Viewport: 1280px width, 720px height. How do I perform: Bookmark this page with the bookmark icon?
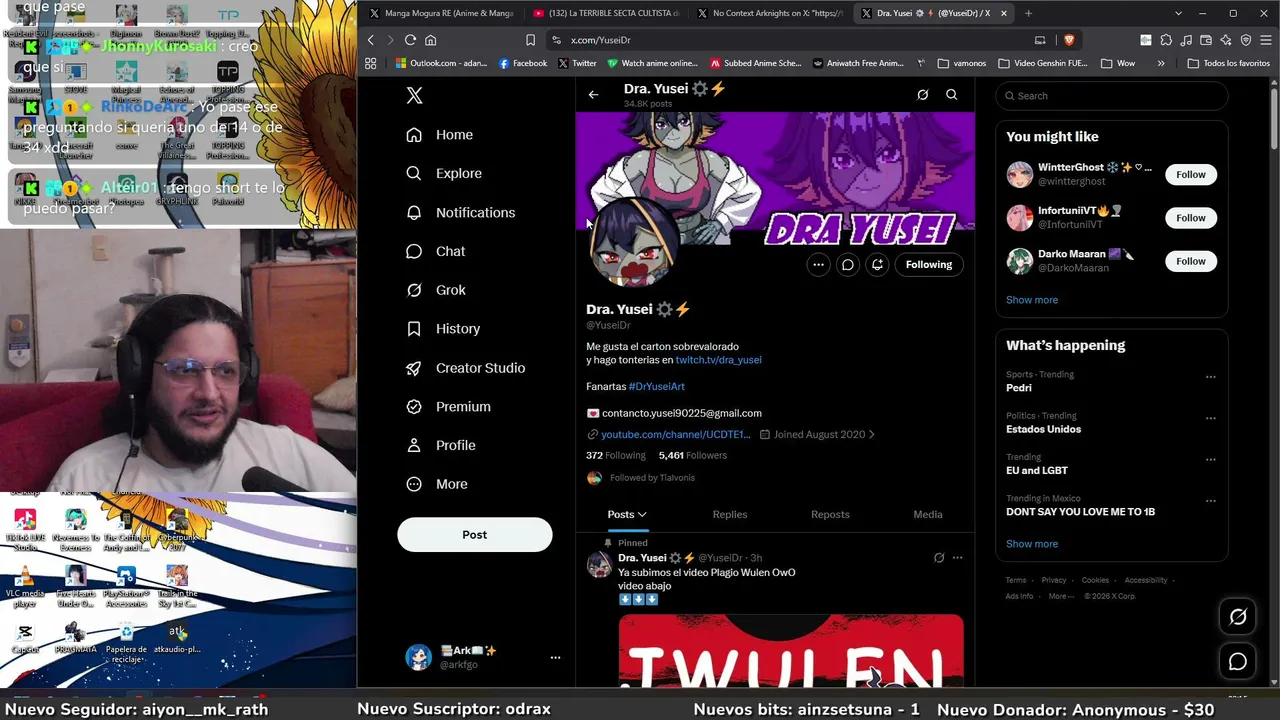tap(530, 40)
